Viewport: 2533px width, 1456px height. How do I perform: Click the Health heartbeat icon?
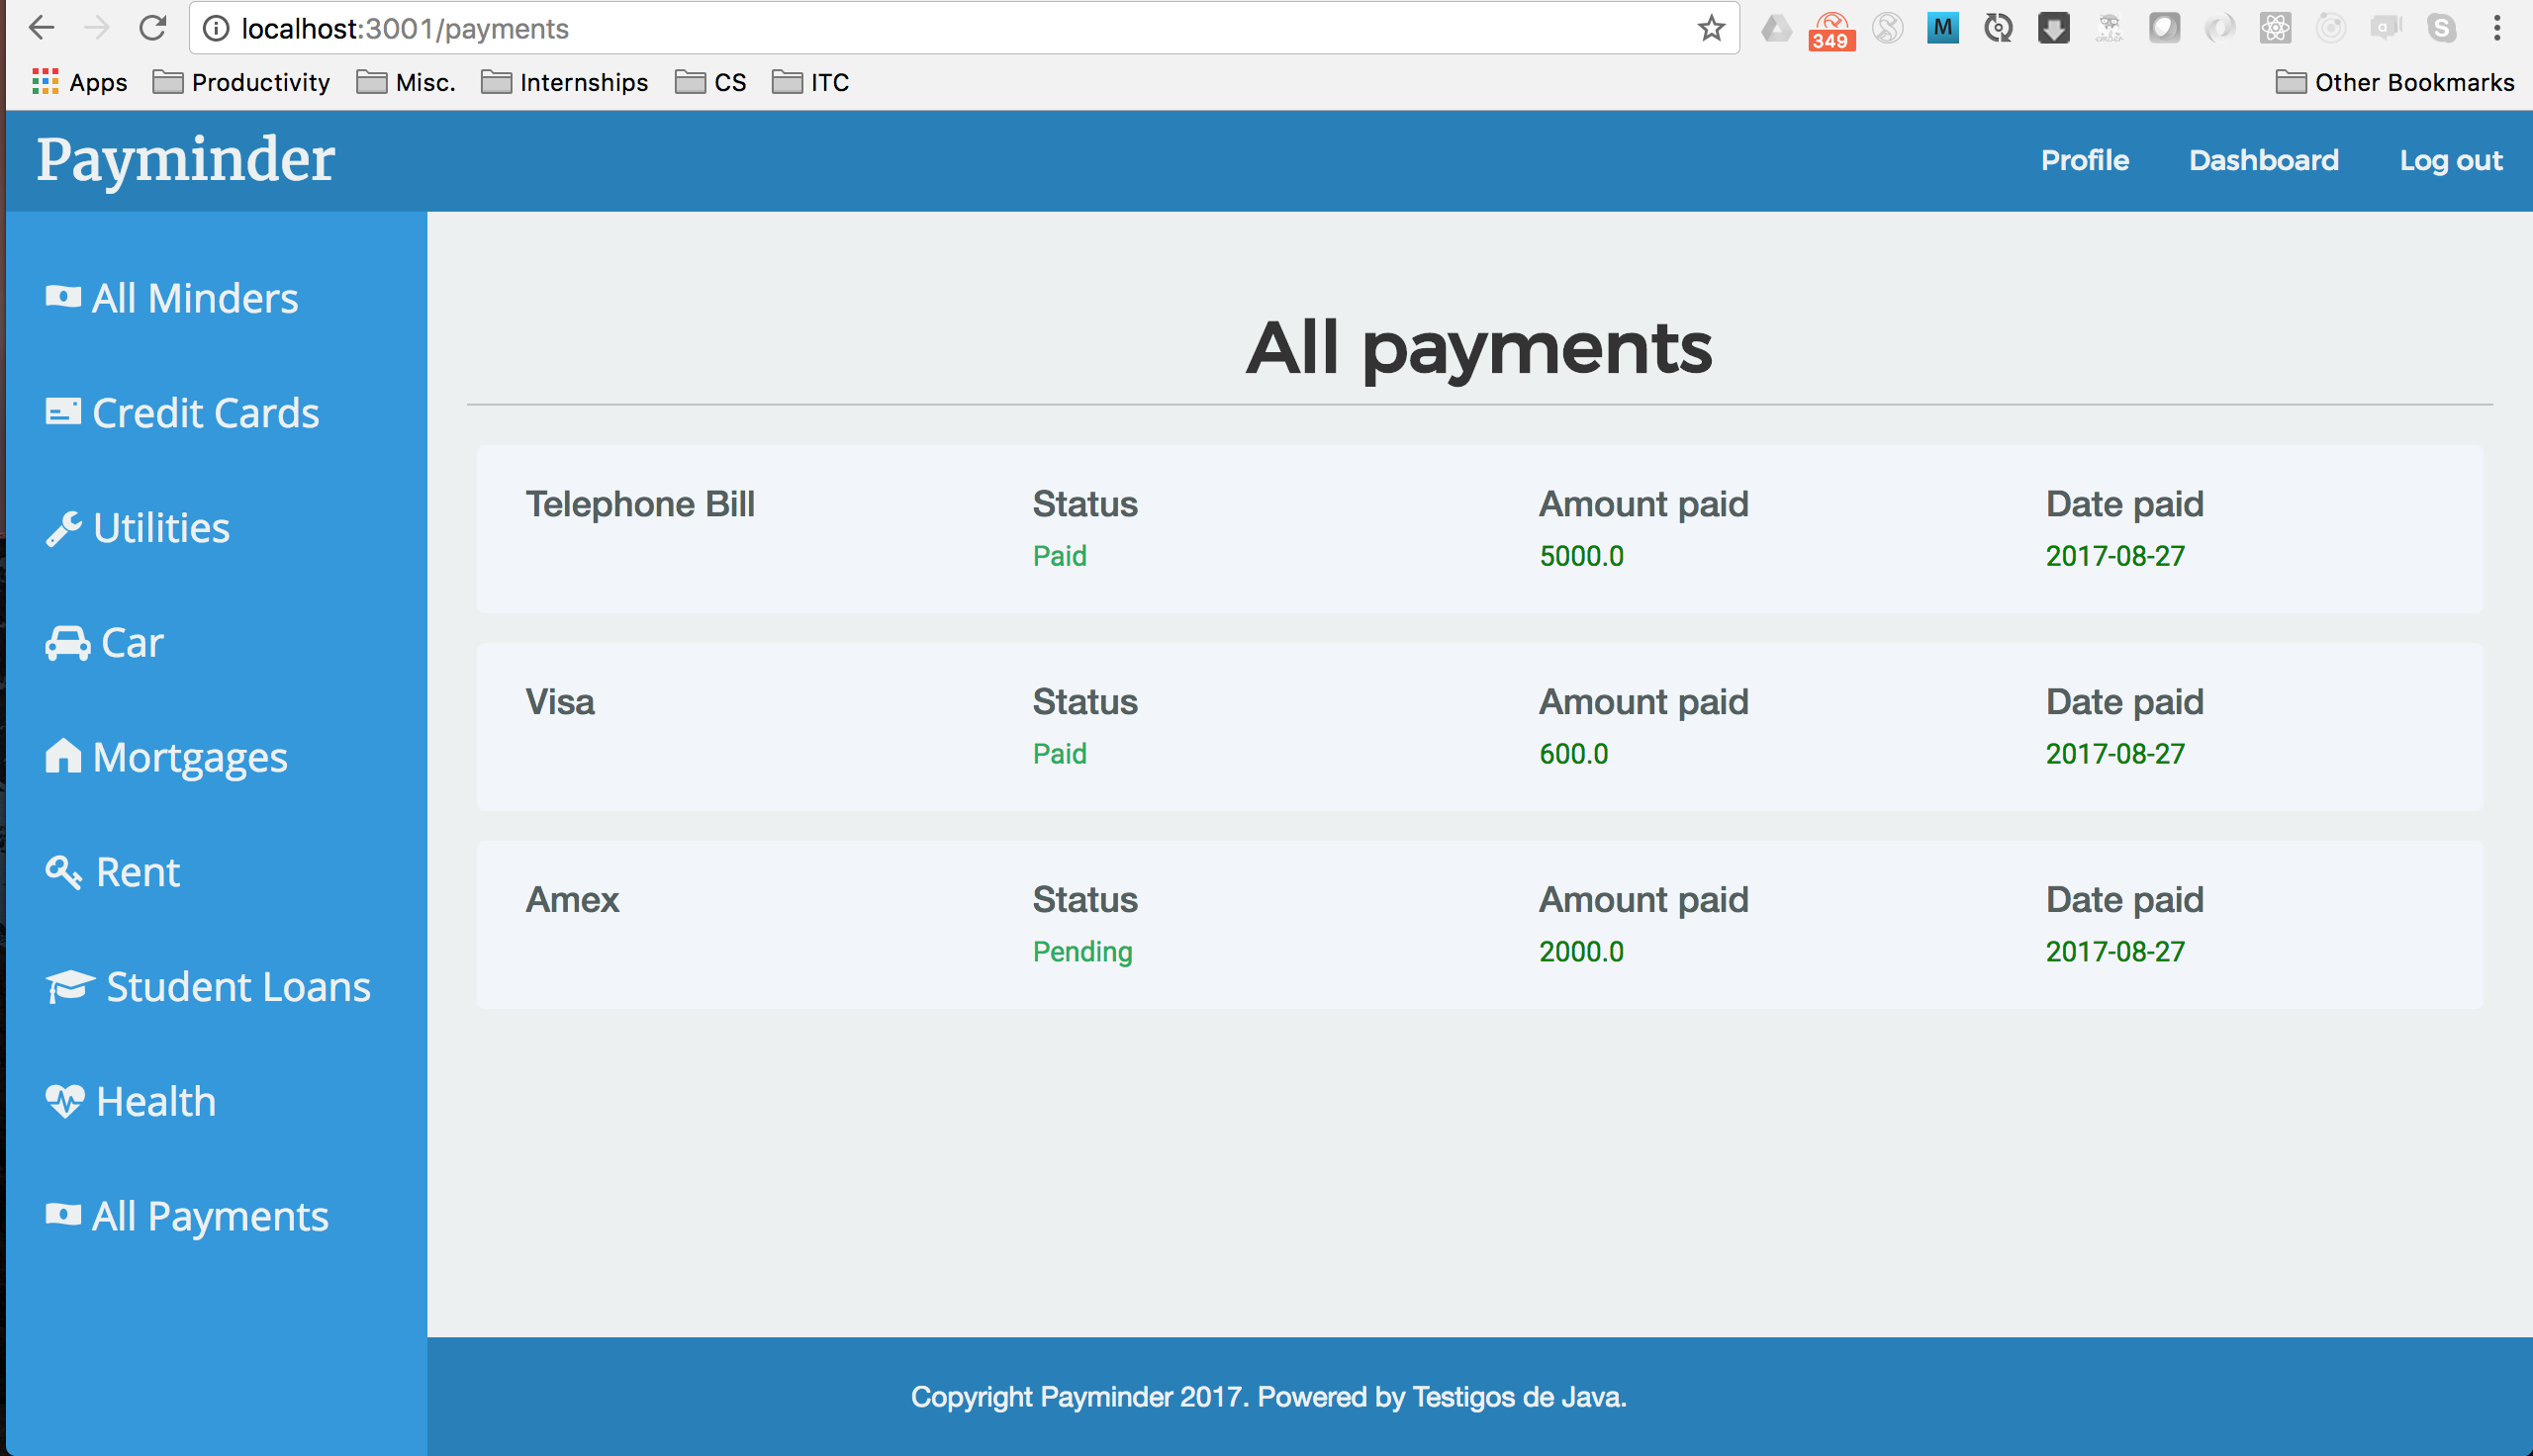coord(64,1101)
